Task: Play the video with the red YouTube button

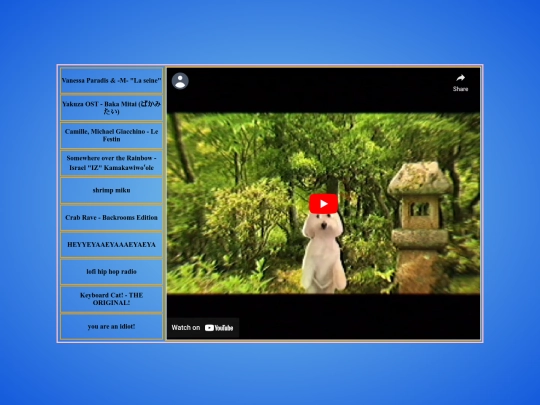Action: coord(323,204)
